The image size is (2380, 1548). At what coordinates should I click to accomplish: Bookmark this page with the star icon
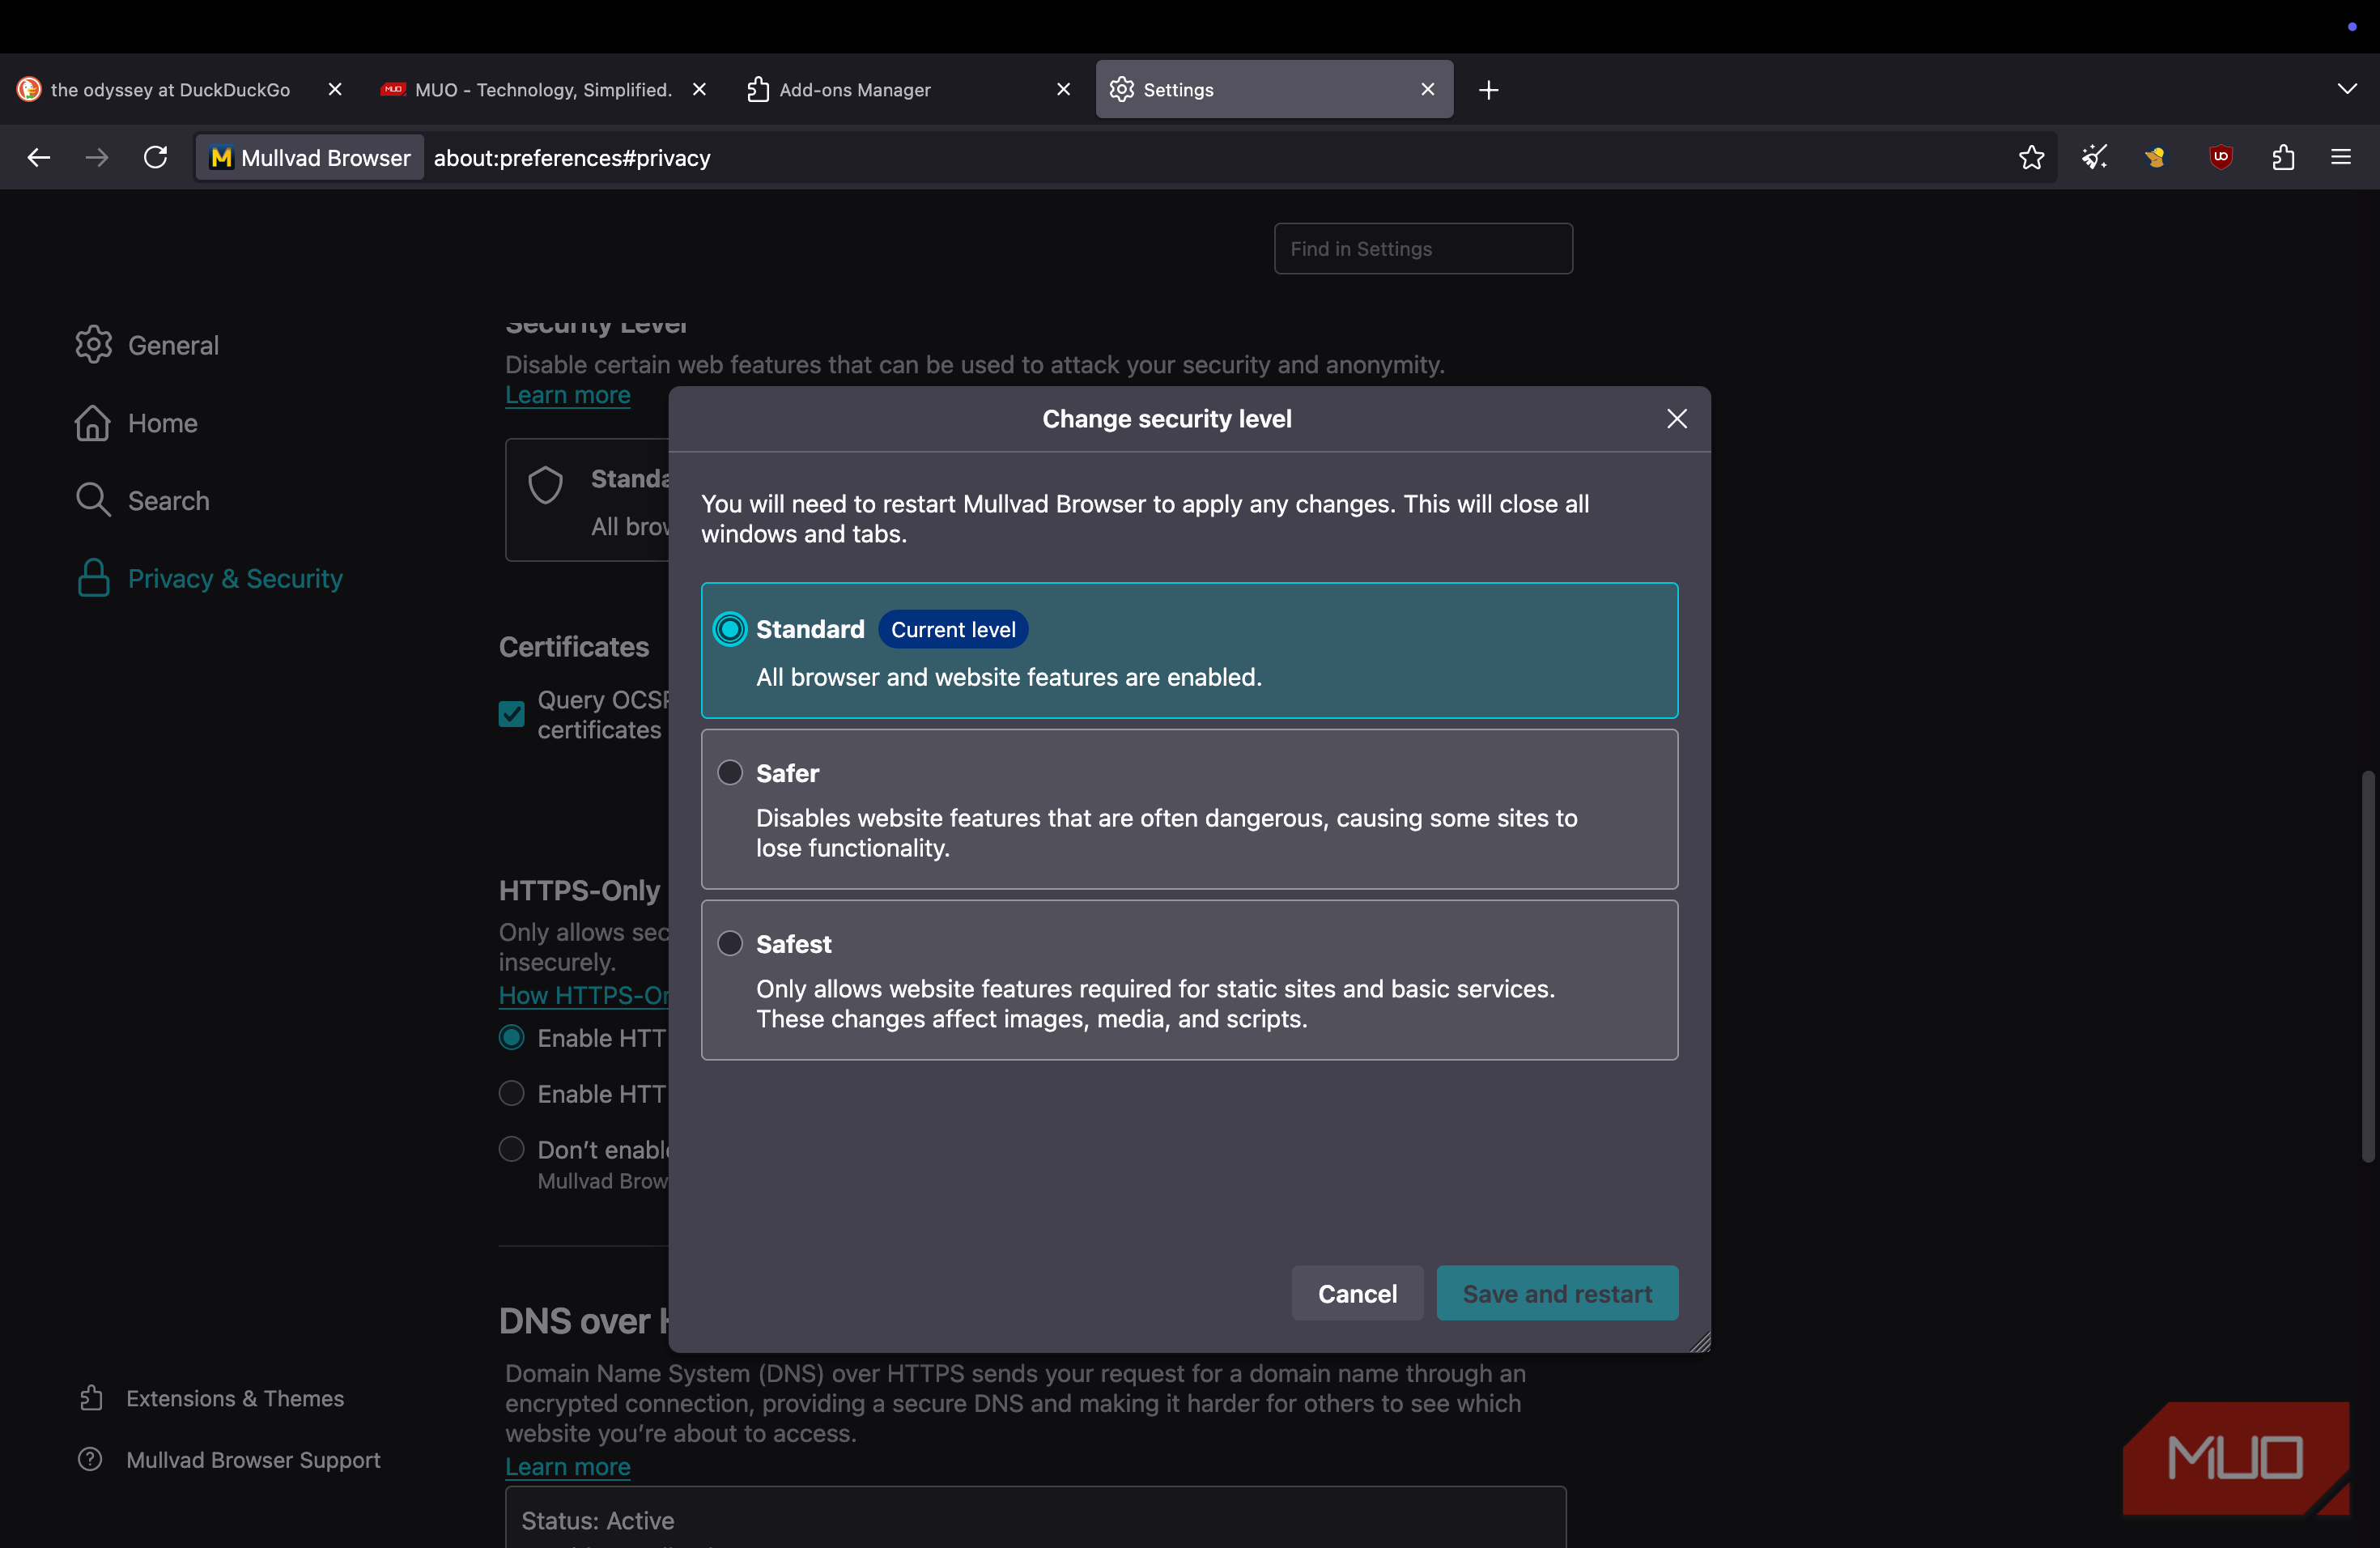coord(2031,157)
